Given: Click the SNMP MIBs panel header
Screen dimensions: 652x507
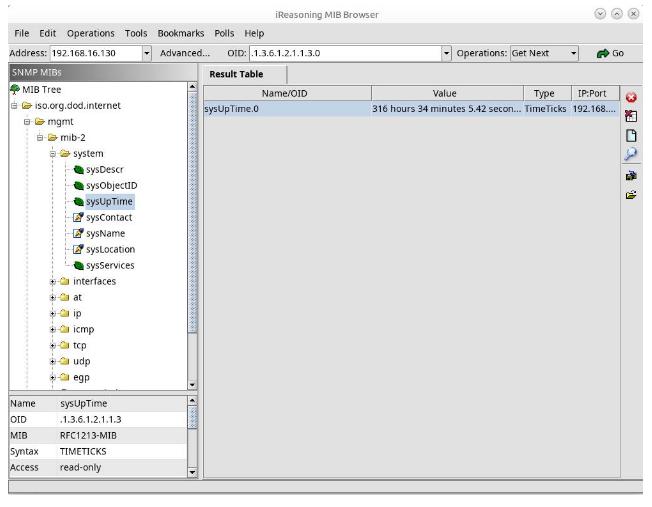Looking at the screenshot, I should coord(103,72).
